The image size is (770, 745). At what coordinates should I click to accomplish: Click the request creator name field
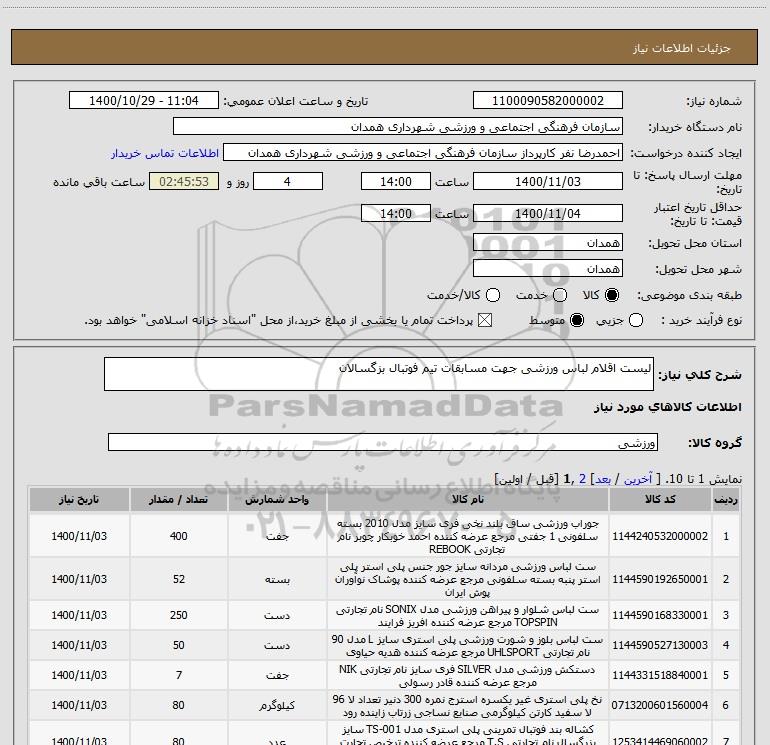[423, 152]
